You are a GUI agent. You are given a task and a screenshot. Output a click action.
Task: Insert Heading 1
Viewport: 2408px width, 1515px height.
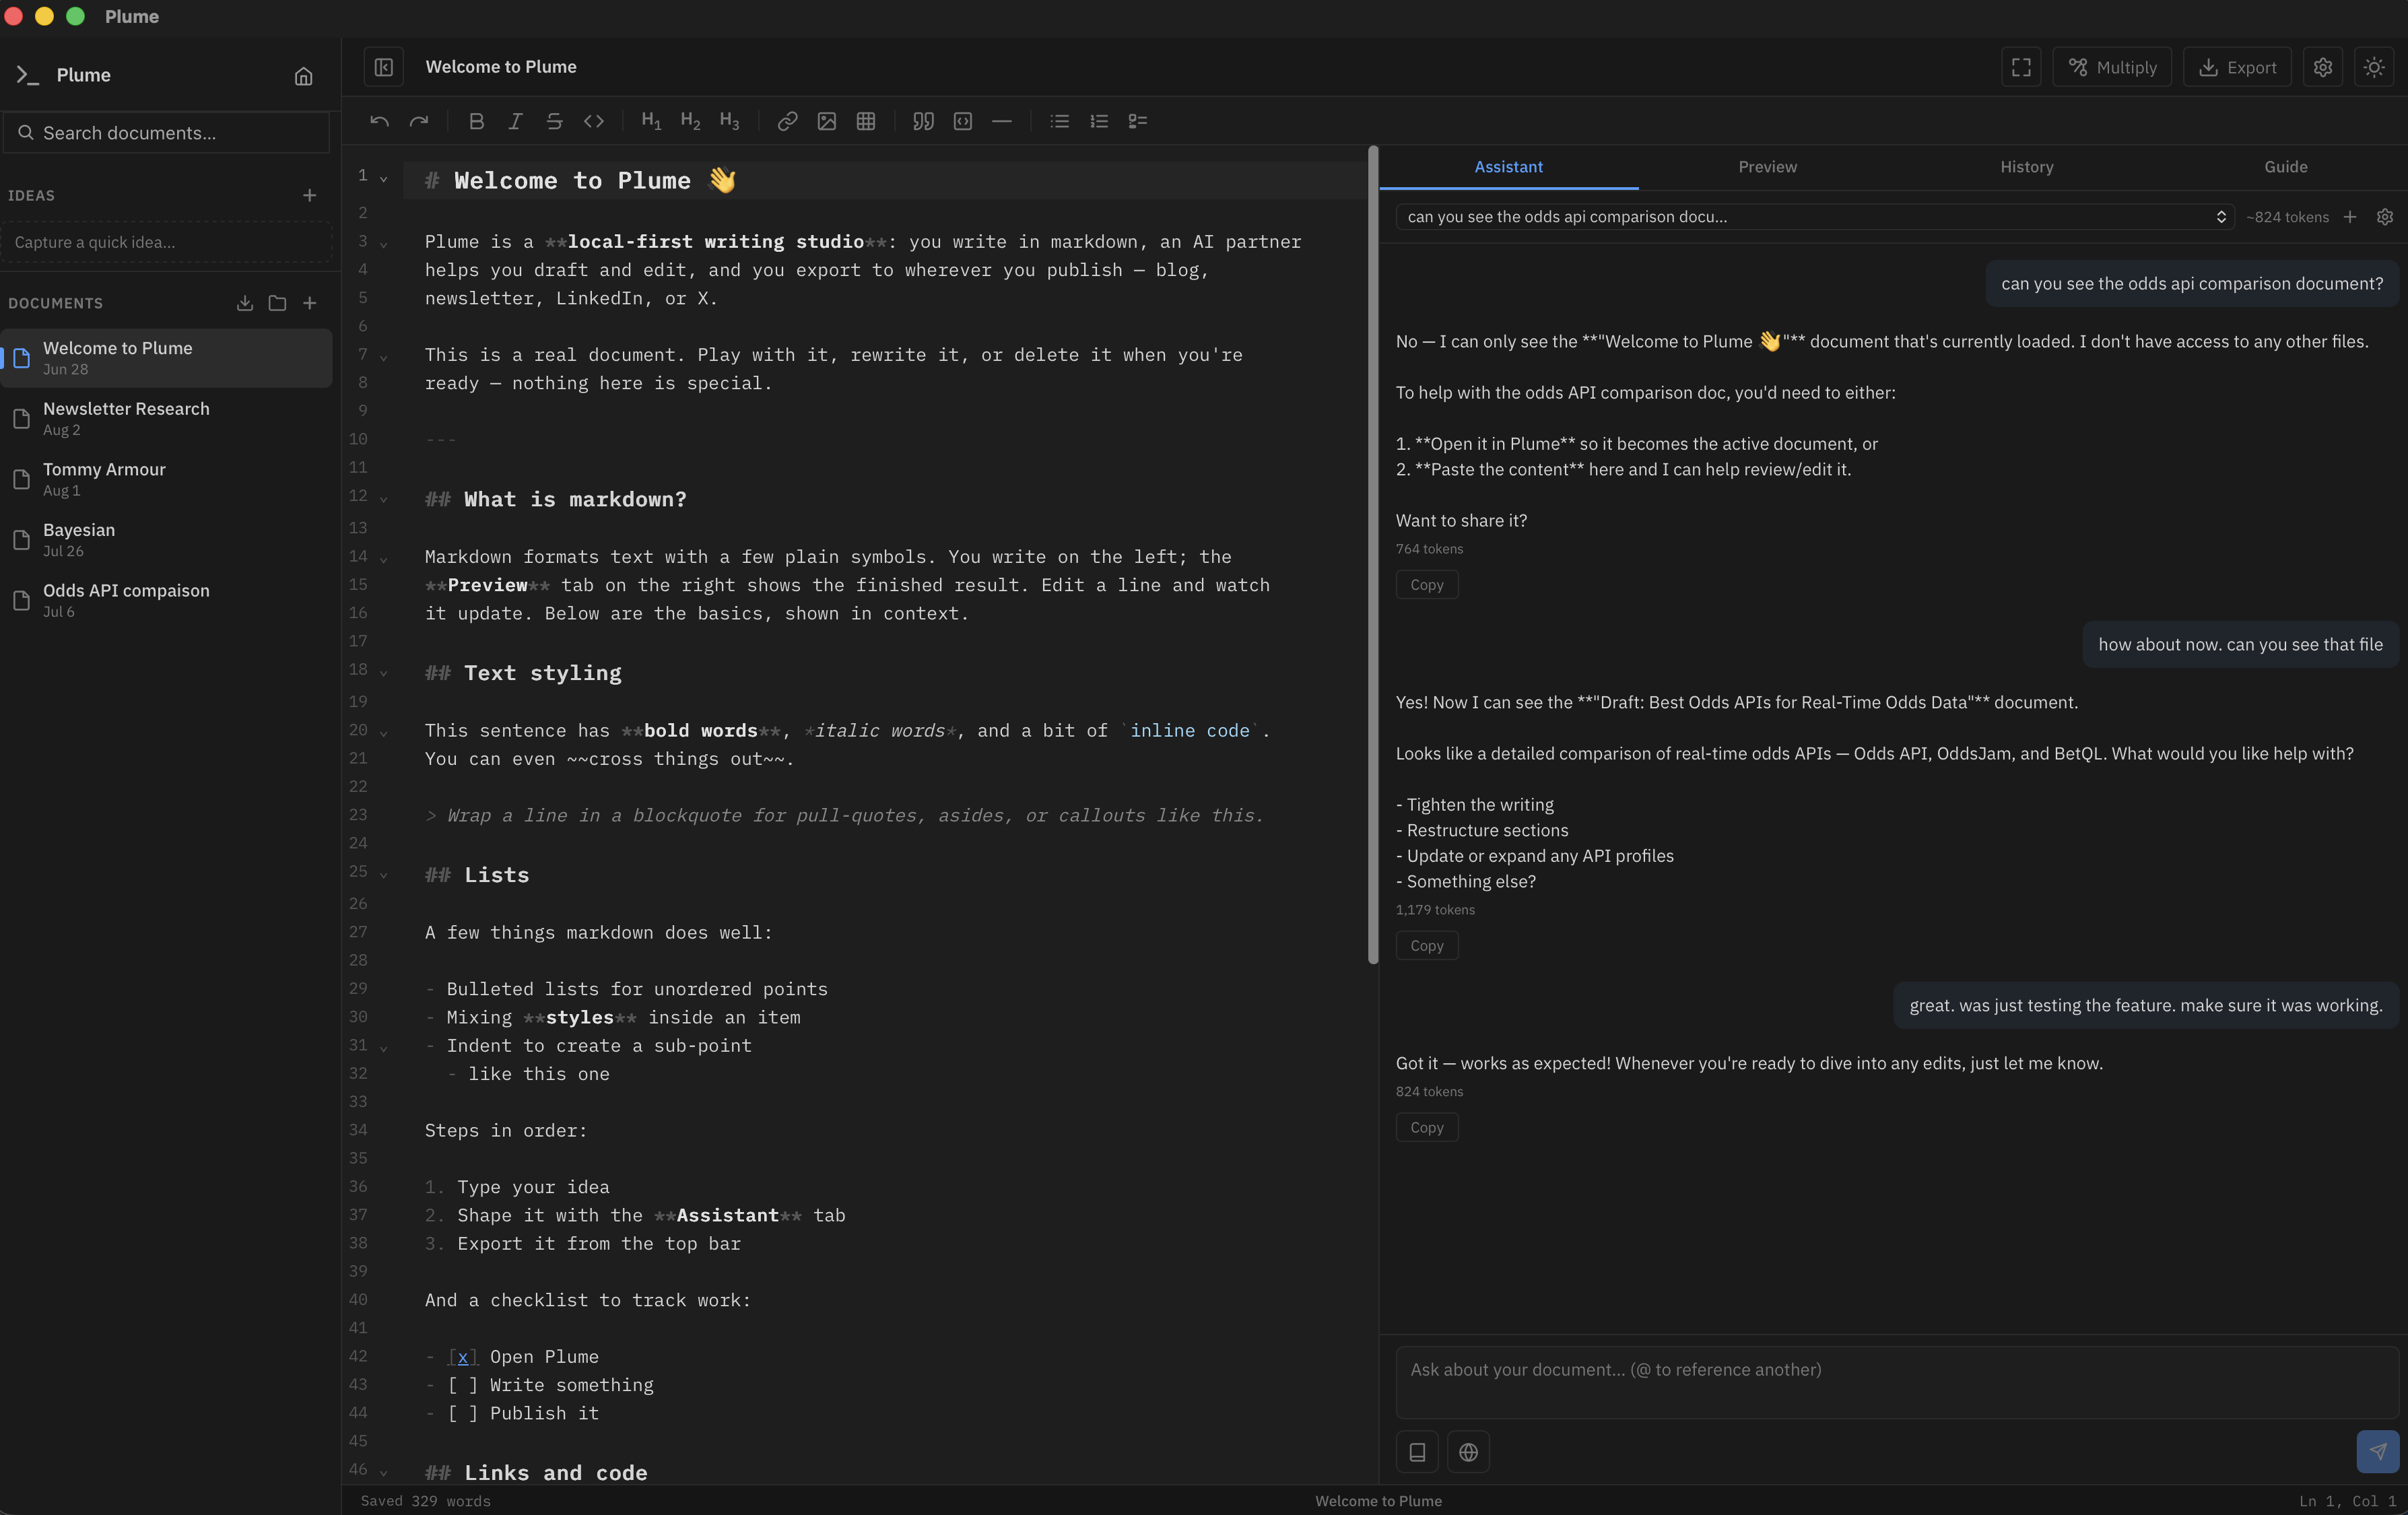click(651, 121)
